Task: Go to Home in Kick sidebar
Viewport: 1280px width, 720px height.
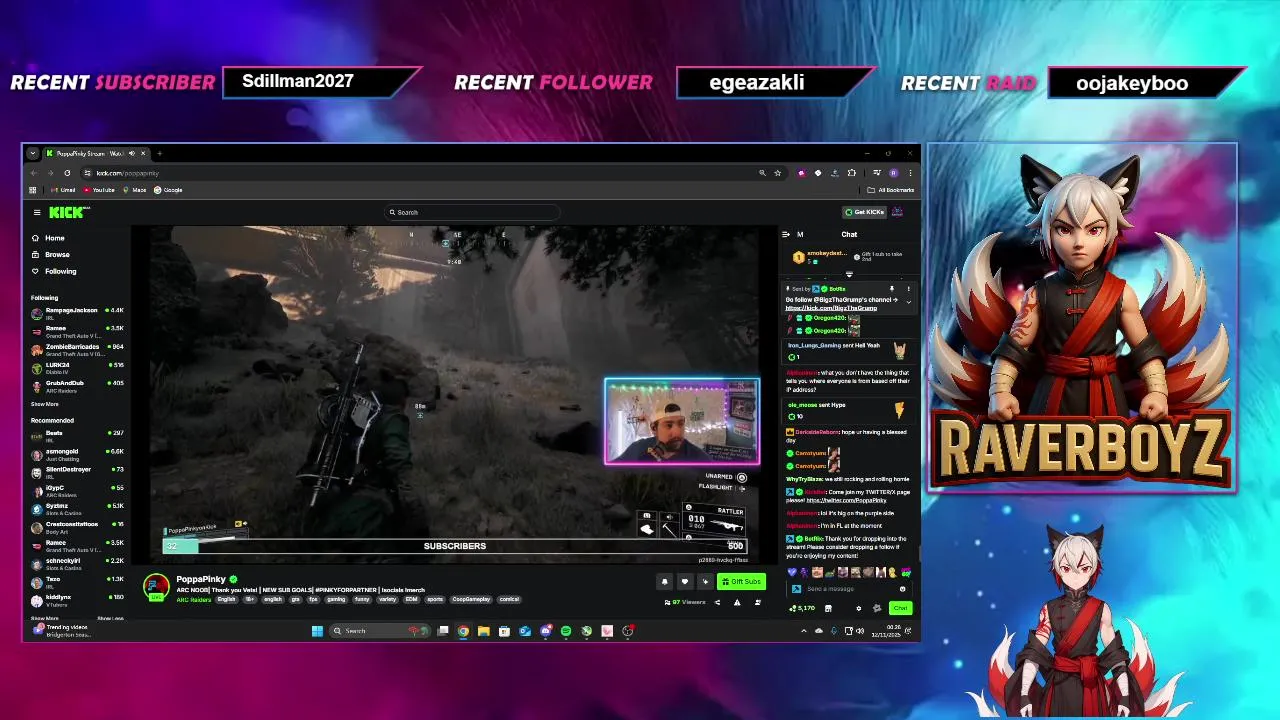Action: point(47,238)
